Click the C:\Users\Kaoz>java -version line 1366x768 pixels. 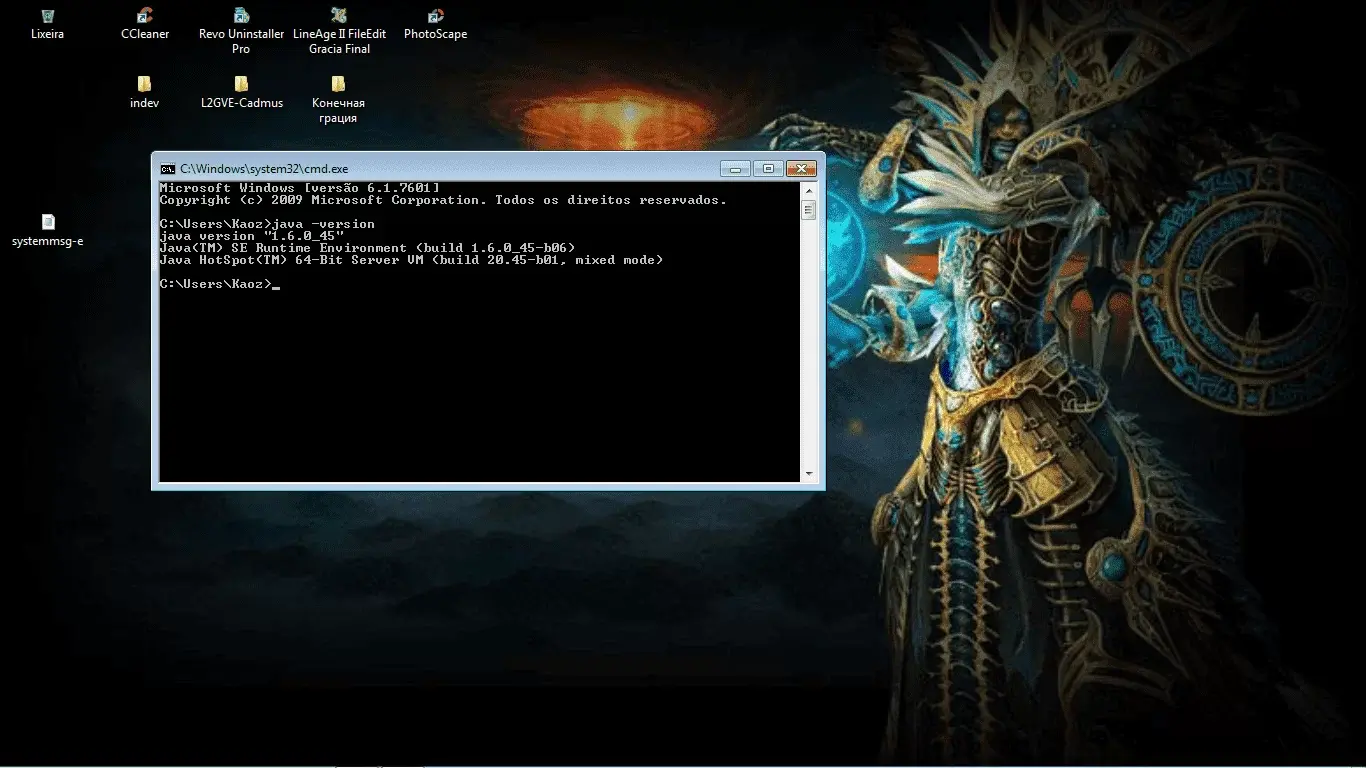click(267, 224)
